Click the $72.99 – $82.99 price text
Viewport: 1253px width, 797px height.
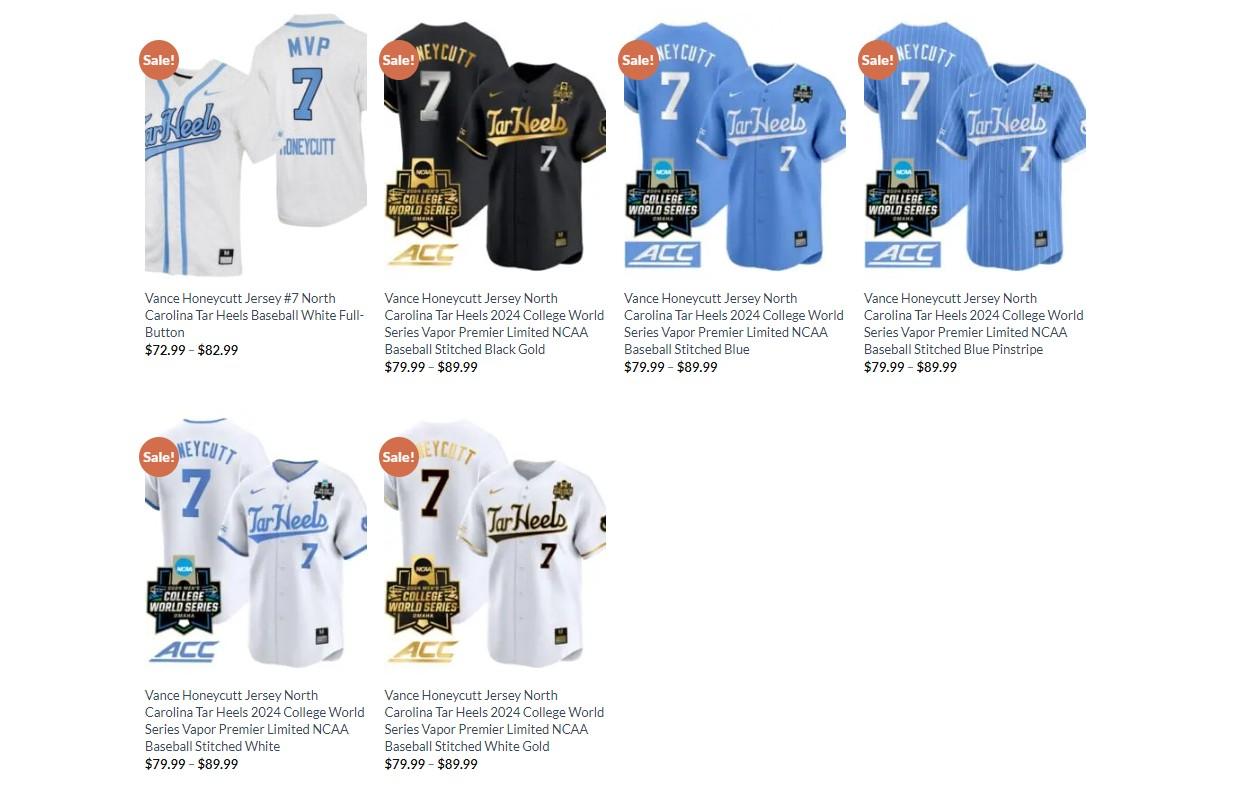pyautogui.click(x=191, y=350)
